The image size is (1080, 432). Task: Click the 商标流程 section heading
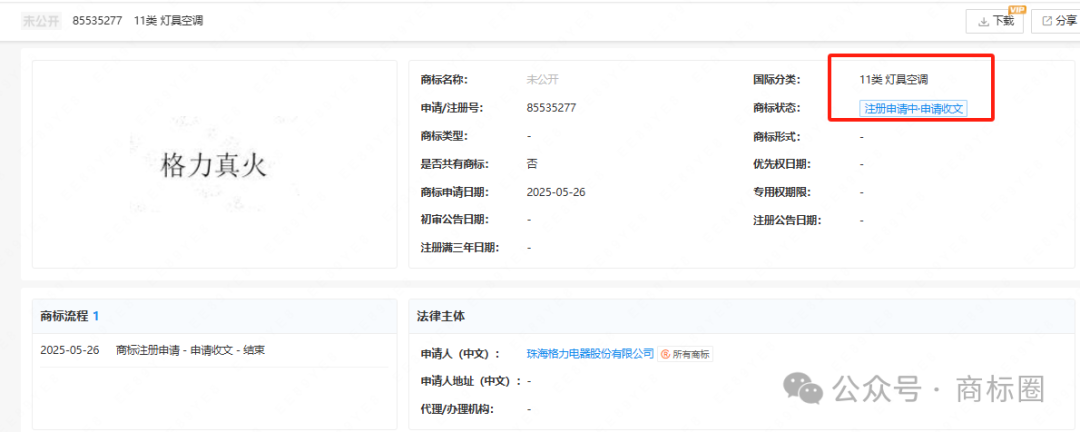click(x=64, y=316)
